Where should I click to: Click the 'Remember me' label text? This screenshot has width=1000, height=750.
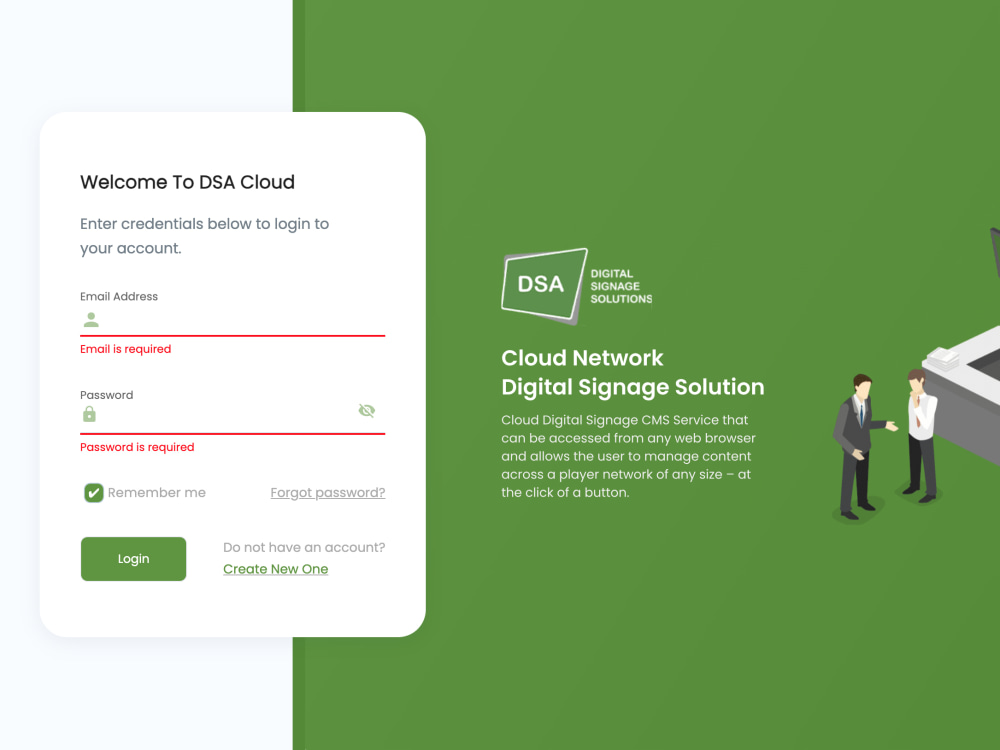157,492
